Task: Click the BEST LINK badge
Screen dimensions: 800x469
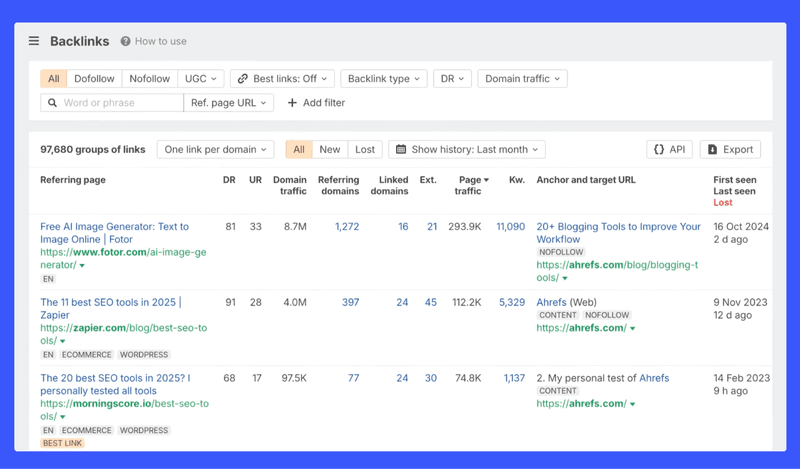Action: click(62, 443)
